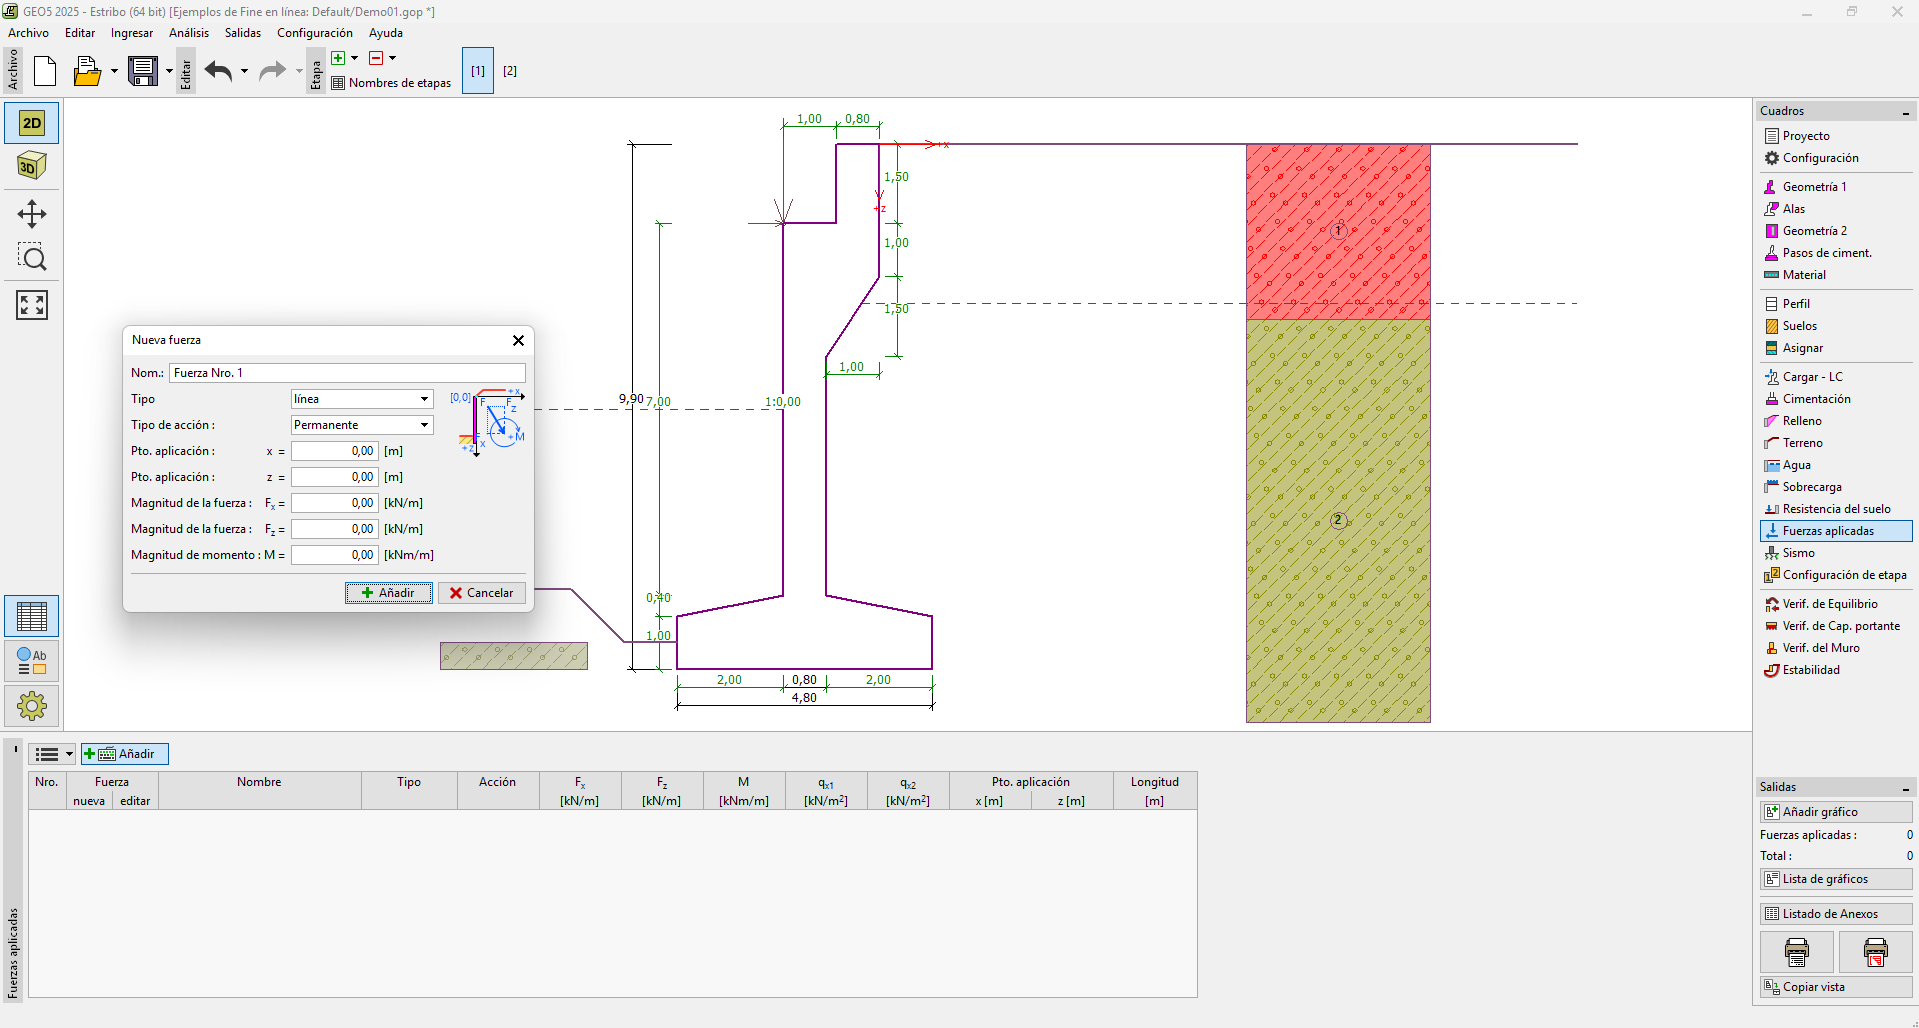Add a new construction stage (green plus)

(x=338, y=58)
